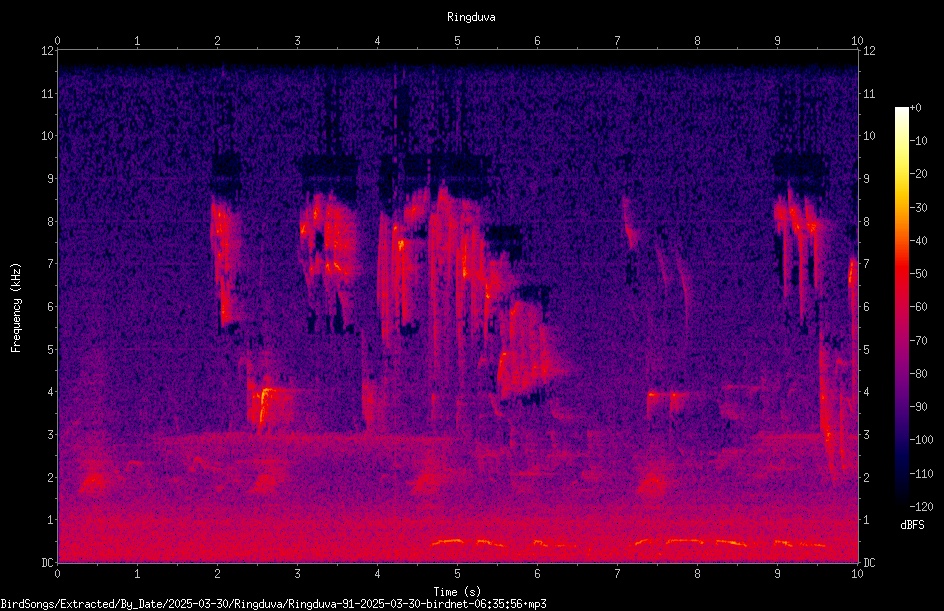944x611 pixels.
Task: Click the 2 kHz tick on the right frequency axis
Action: point(866,477)
